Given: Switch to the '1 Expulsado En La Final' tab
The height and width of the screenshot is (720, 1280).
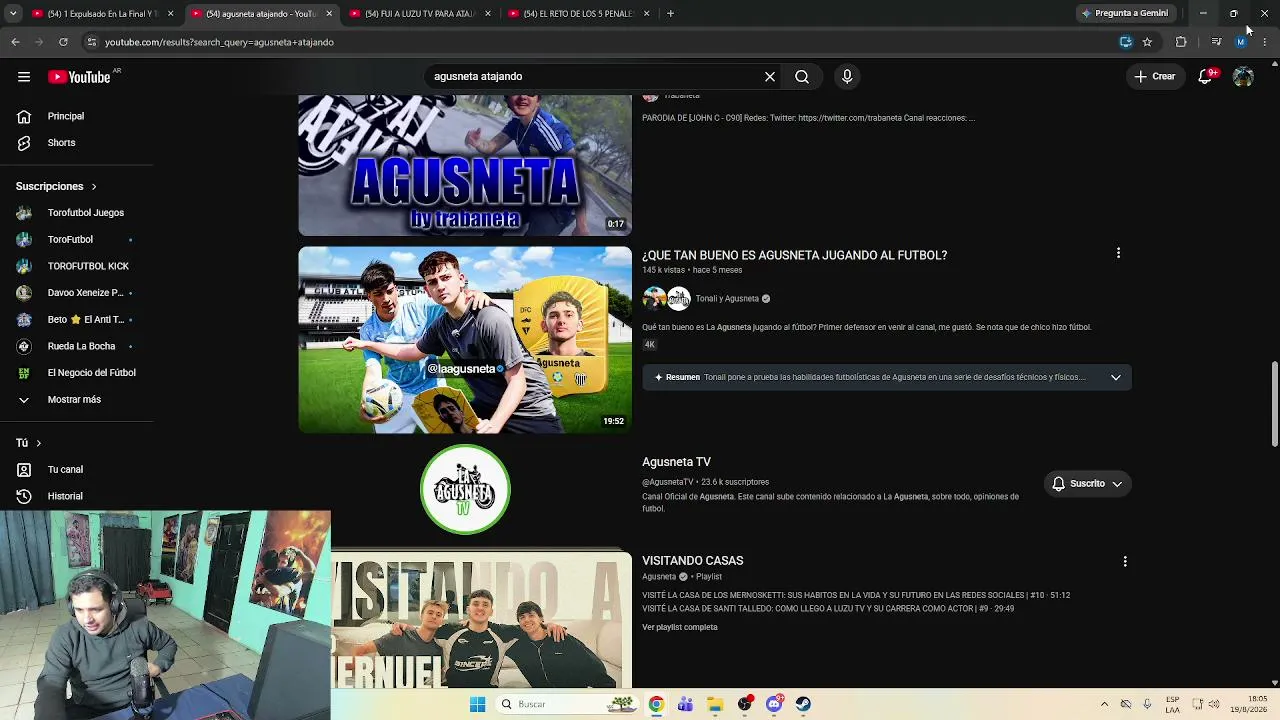Looking at the screenshot, I should (x=94, y=14).
